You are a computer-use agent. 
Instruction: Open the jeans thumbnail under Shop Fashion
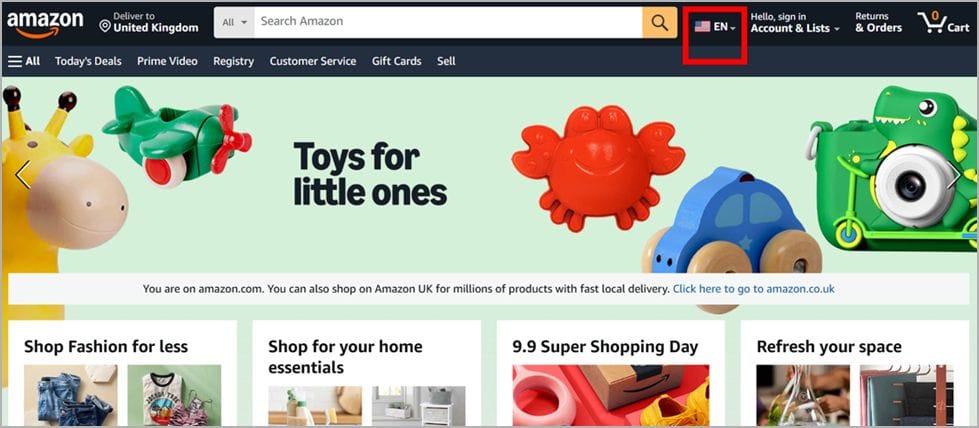click(71, 396)
